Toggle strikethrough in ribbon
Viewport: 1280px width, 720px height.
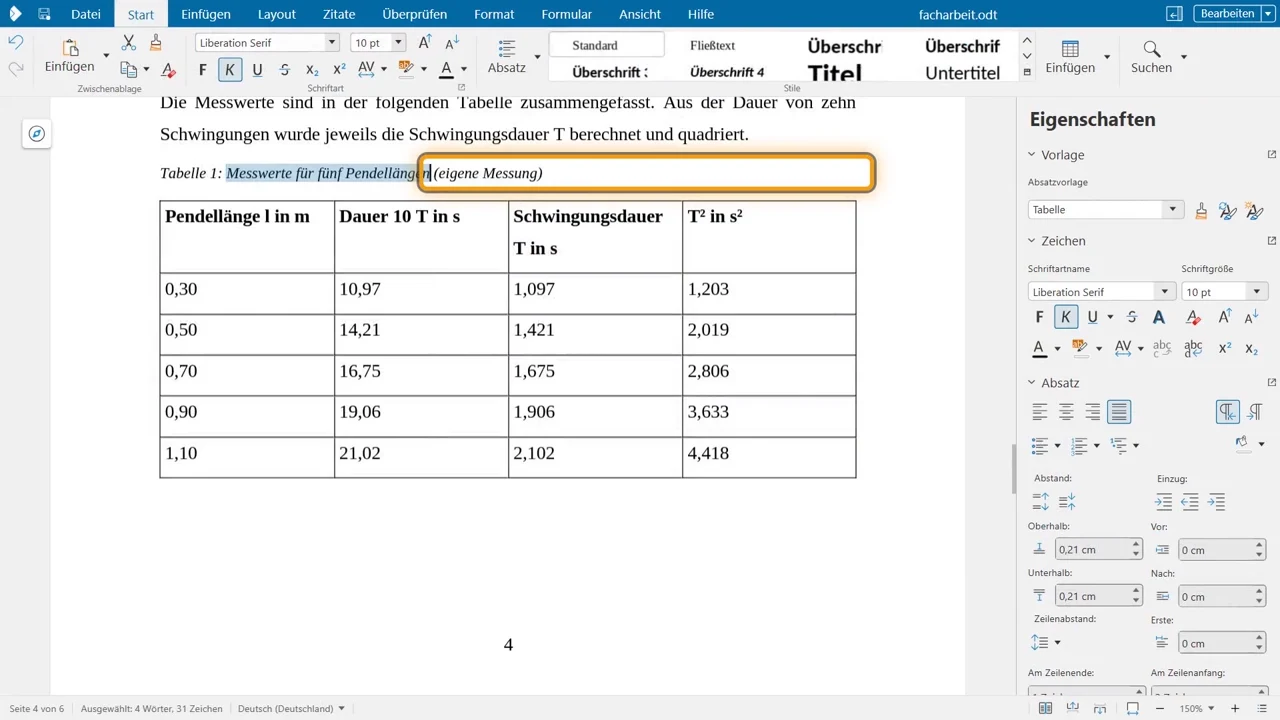(x=285, y=70)
